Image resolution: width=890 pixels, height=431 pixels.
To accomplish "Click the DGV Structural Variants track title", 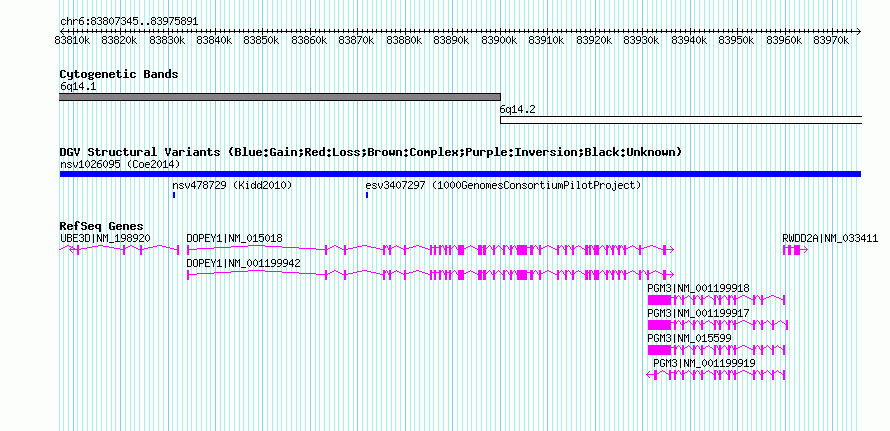I will coord(370,152).
